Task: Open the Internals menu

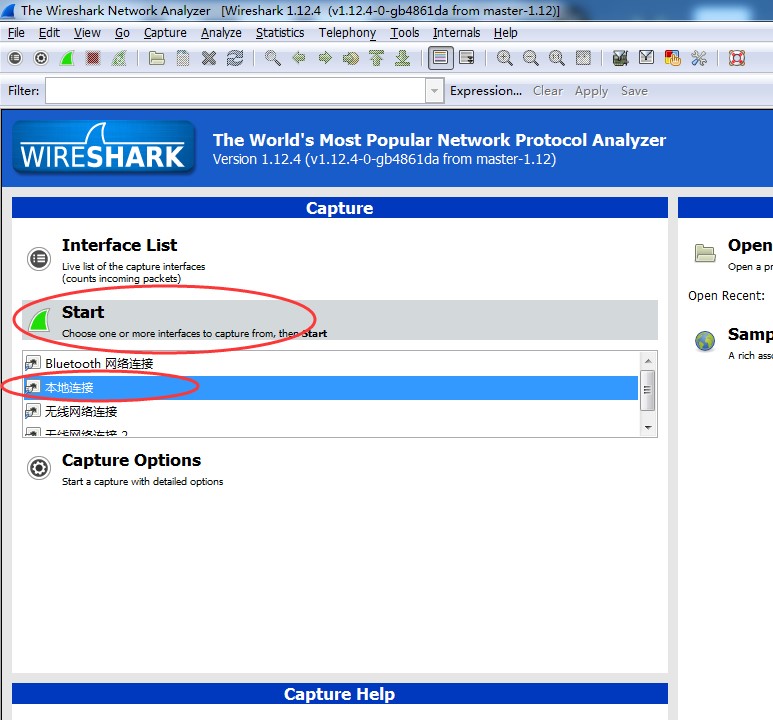Action: (x=457, y=33)
